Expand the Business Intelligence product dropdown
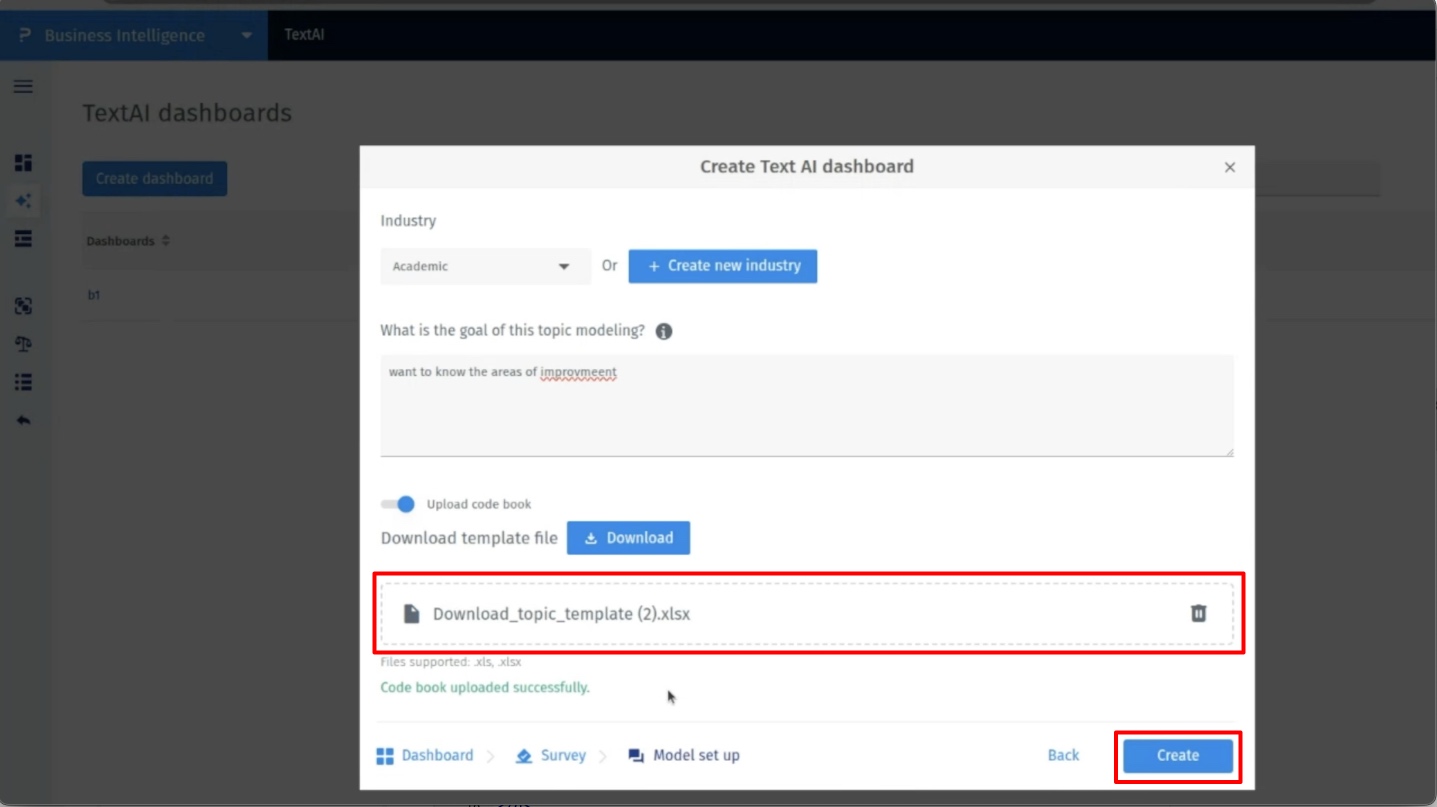Image resolution: width=1437 pixels, height=807 pixels. point(246,36)
